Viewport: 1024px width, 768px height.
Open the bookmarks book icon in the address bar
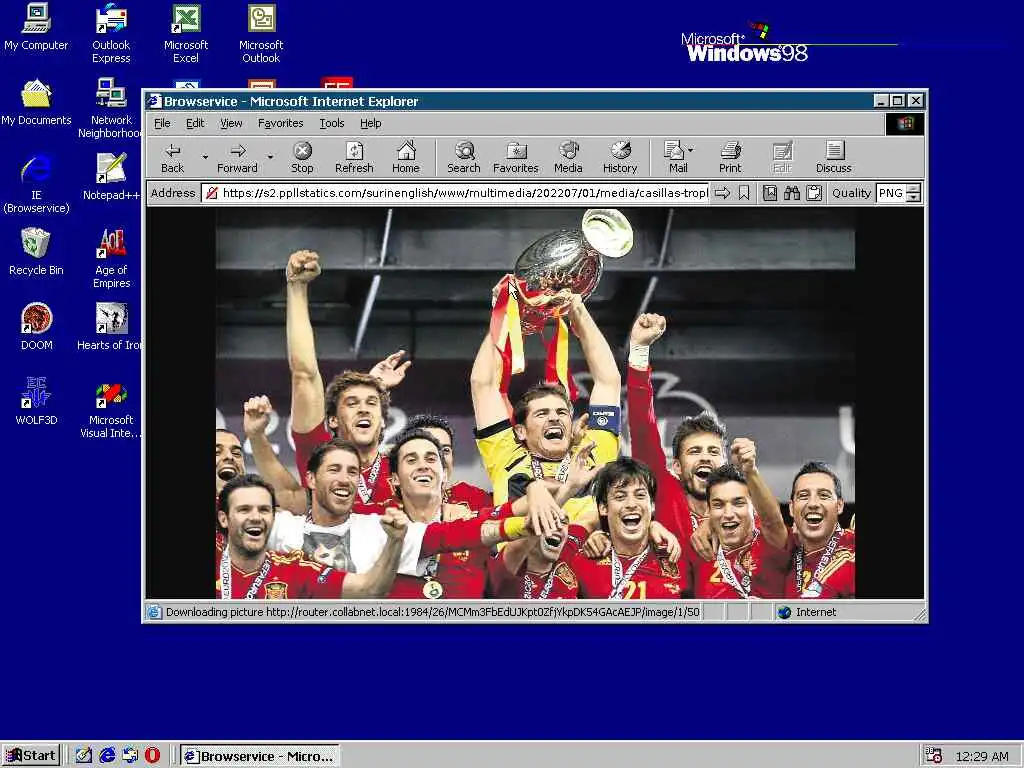[770, 193]
